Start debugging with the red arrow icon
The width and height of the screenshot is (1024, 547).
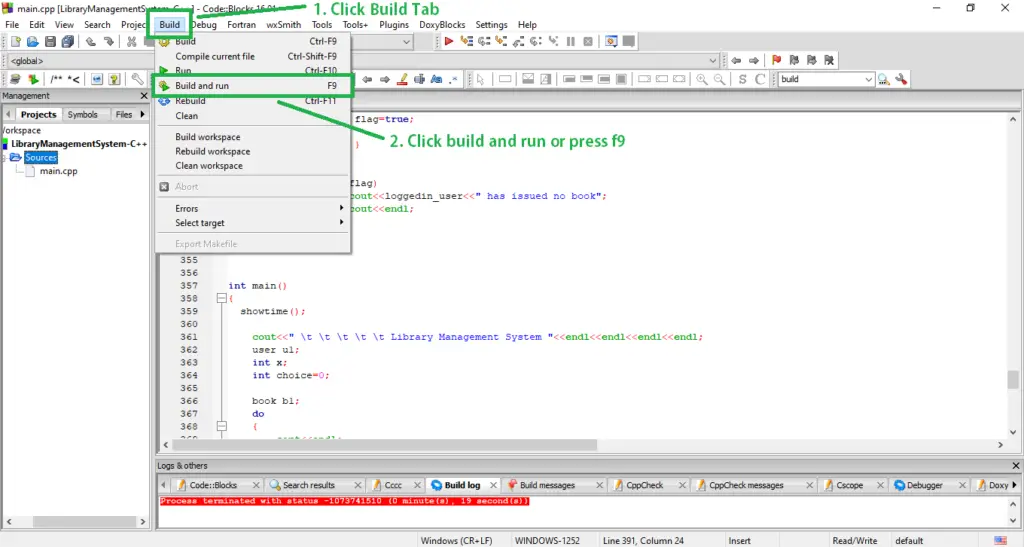(449, 41)
